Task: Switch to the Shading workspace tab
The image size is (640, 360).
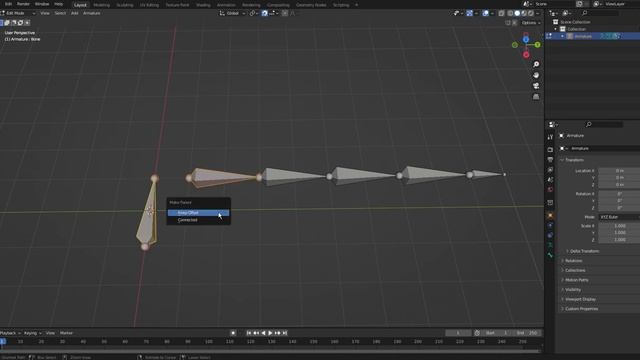Action: pyautogui.click(x=203, y=5)
